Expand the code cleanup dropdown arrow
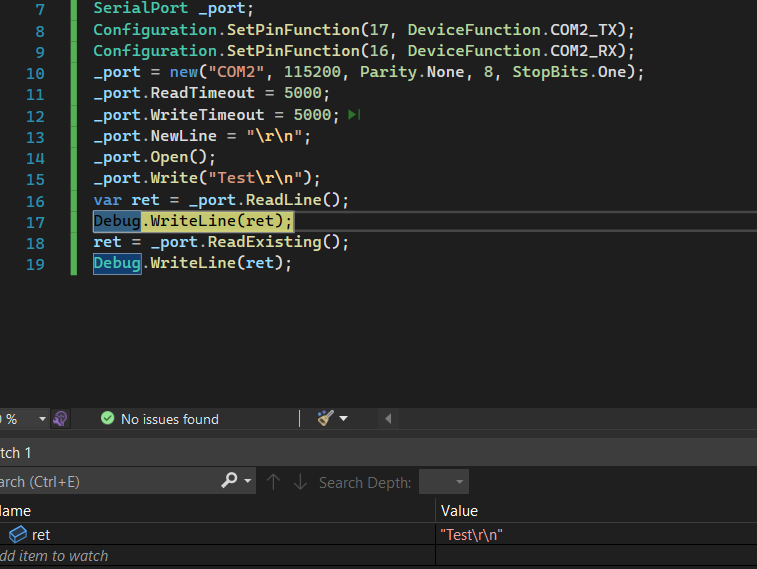Image resolution: width=757 pixels, height=569 pixels. [x=344, y=418]
